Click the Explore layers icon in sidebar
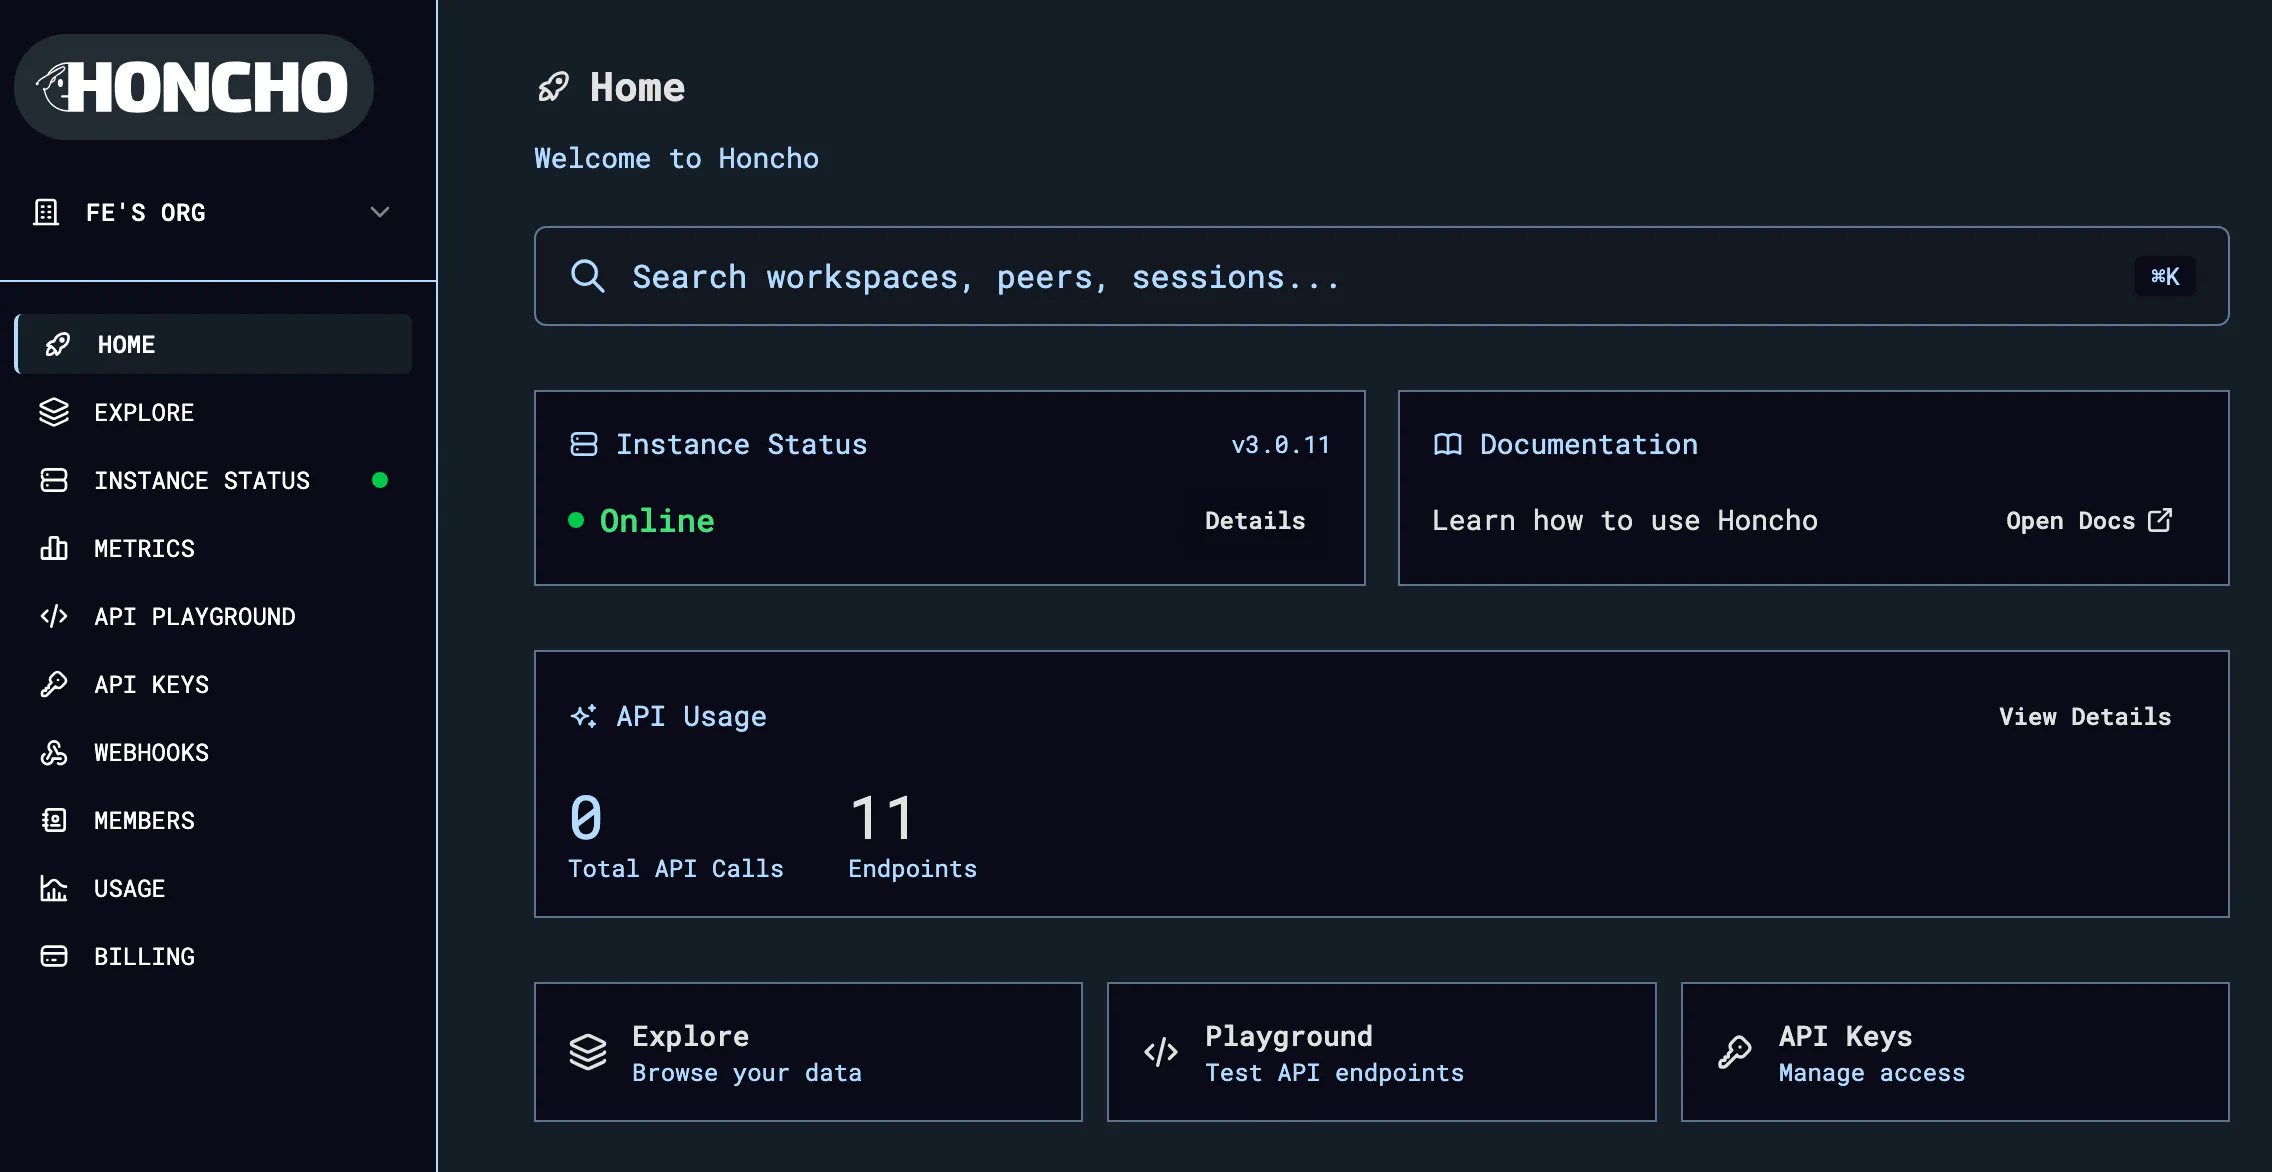This screenshot has height=1172, width=2272. (54, 412)
